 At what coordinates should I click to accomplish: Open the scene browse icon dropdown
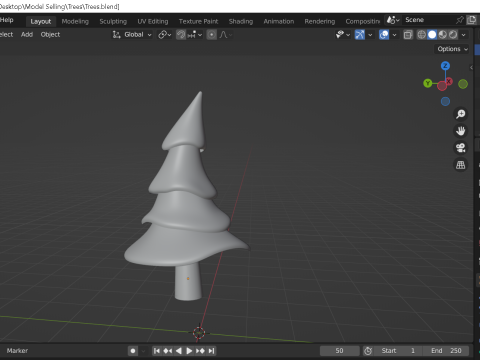coord(393,20)
